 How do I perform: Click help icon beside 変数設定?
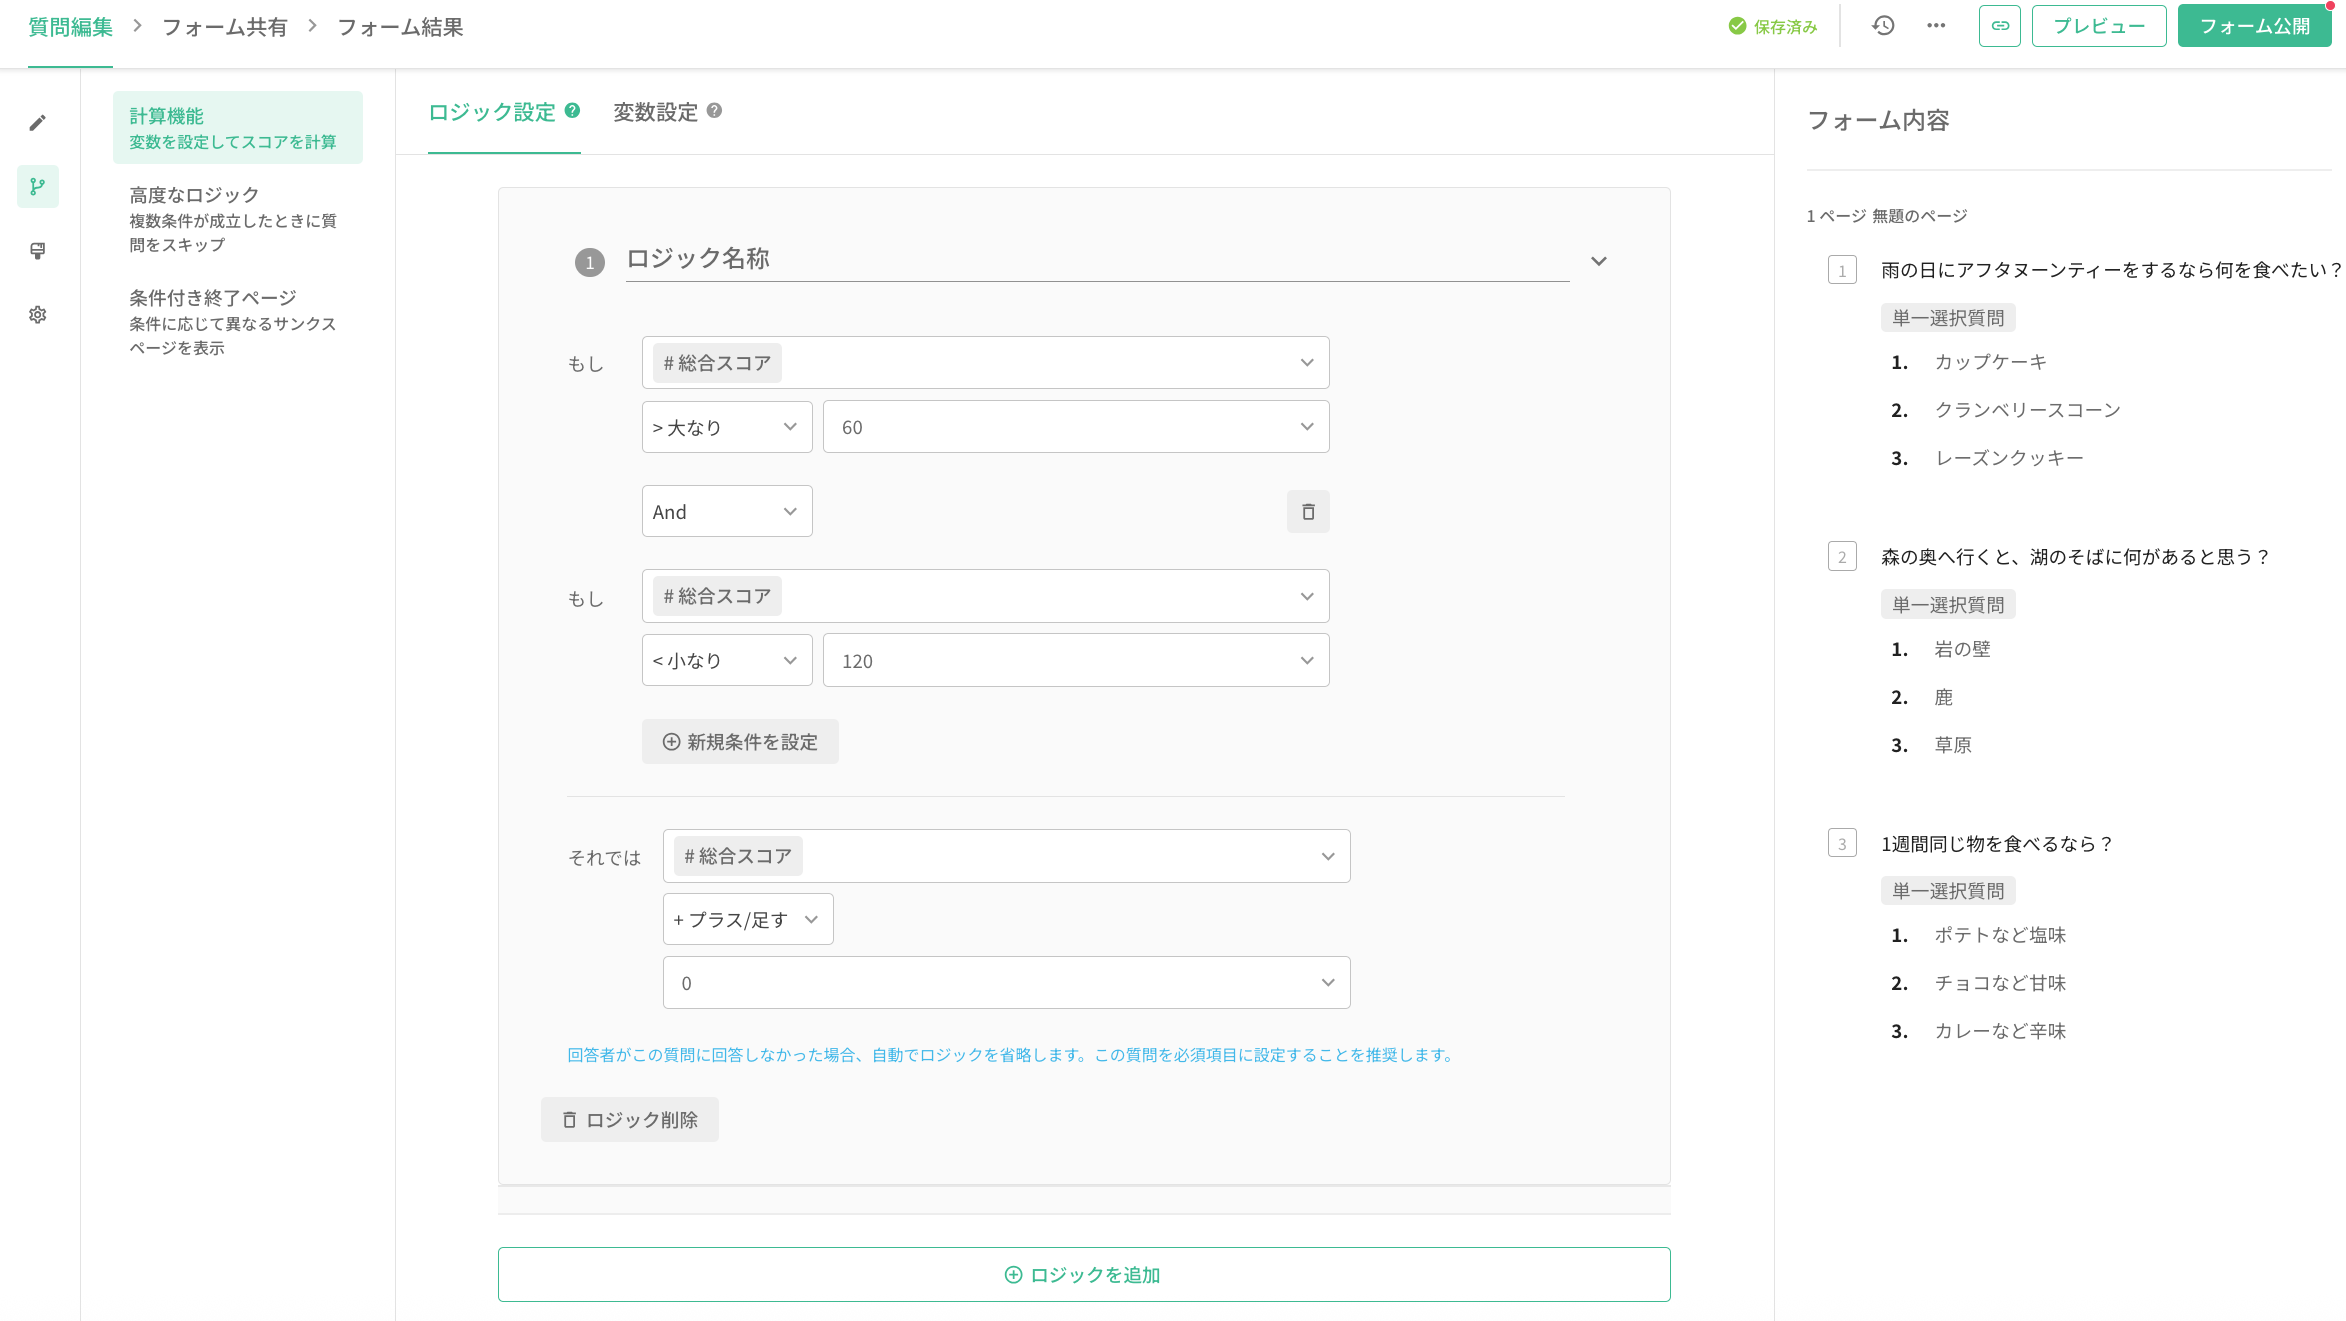pos(714,111)
